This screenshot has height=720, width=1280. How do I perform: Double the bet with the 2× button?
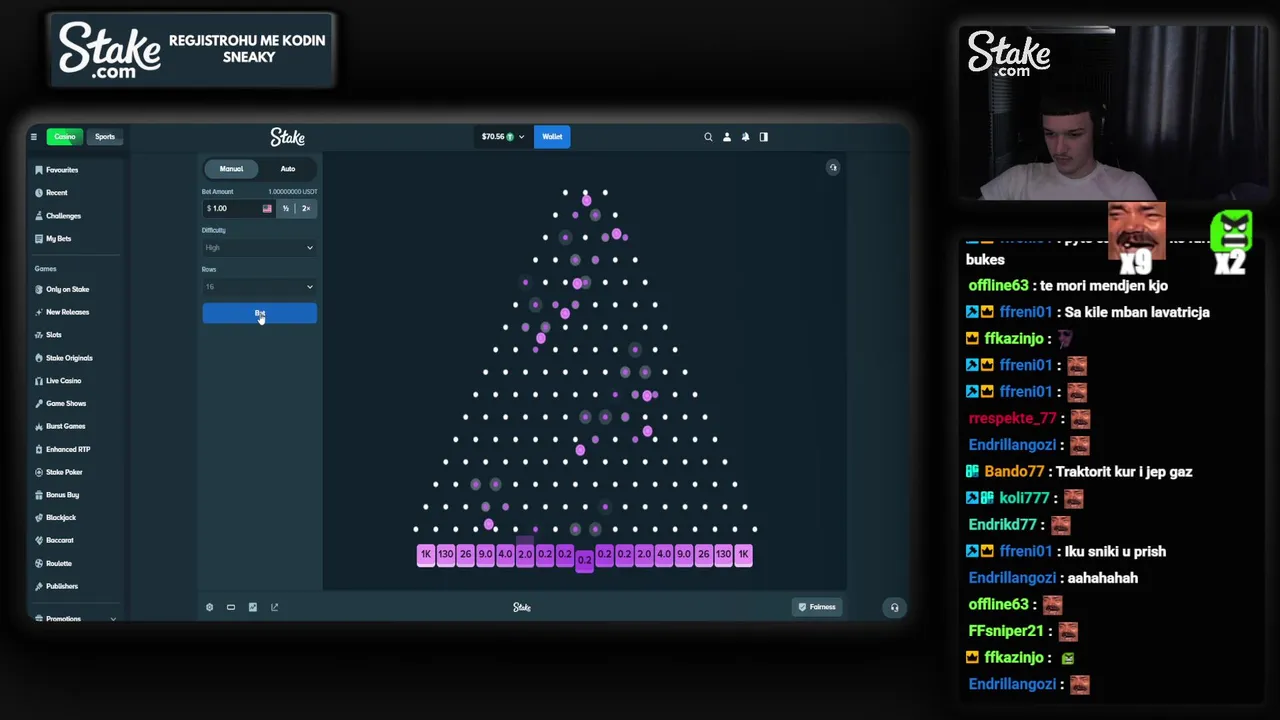pos(306,208)
